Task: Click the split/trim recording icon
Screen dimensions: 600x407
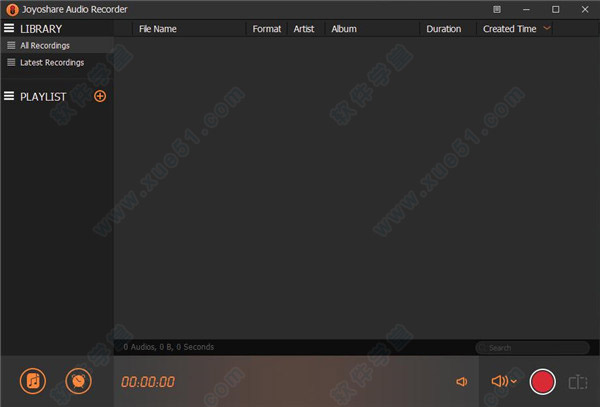Action: coord(578,382)
